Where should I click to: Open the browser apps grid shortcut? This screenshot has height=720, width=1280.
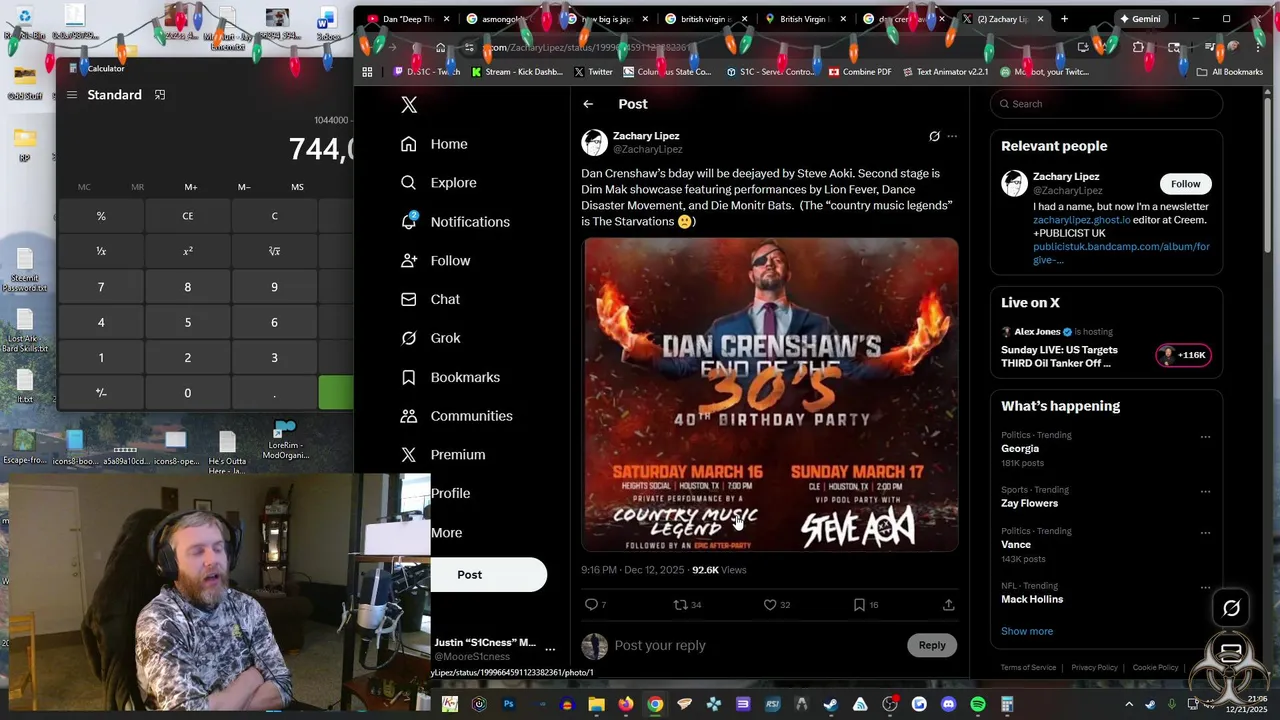[x=367, y=72]
